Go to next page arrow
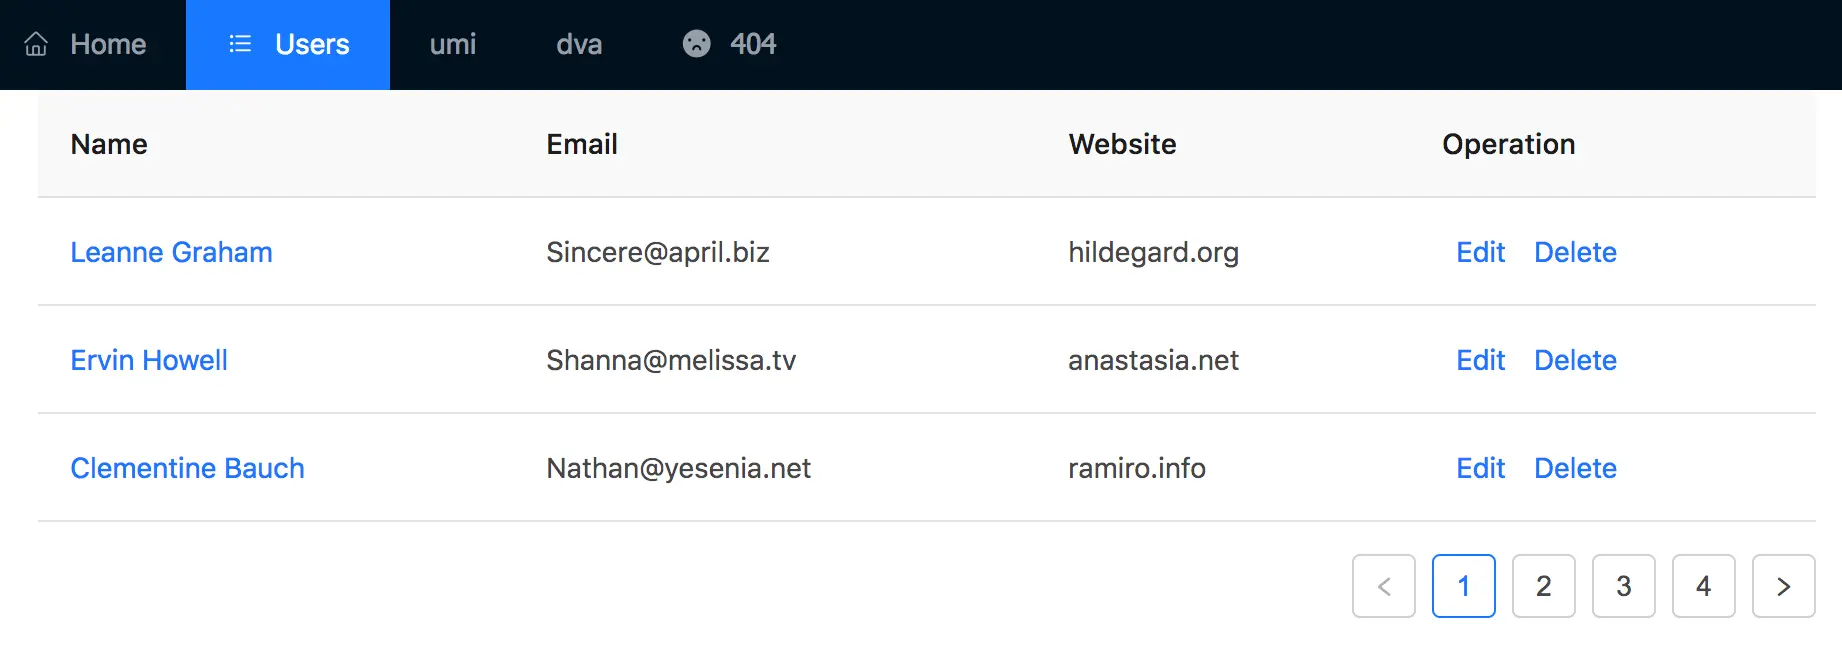This screenshot has width=1842, height=650. (1784, 586)
